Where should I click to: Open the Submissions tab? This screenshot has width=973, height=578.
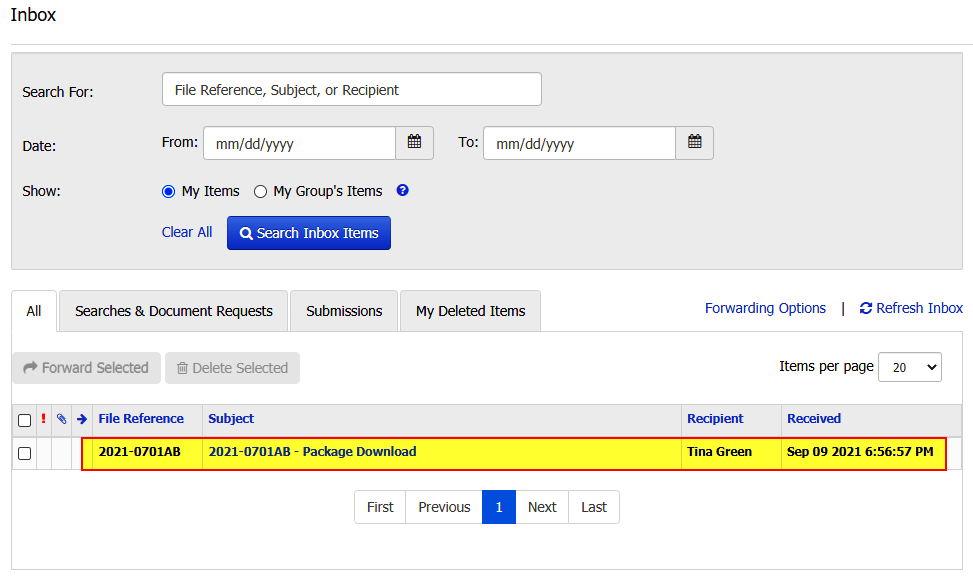pos(344,311)
